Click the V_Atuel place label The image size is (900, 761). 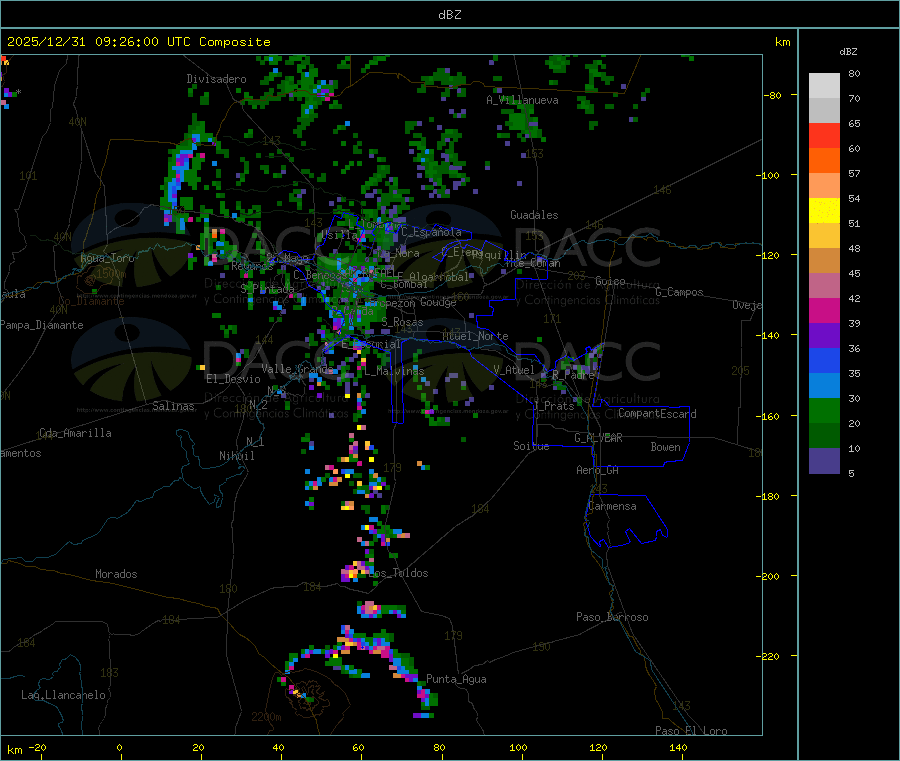tap(514, 370)
